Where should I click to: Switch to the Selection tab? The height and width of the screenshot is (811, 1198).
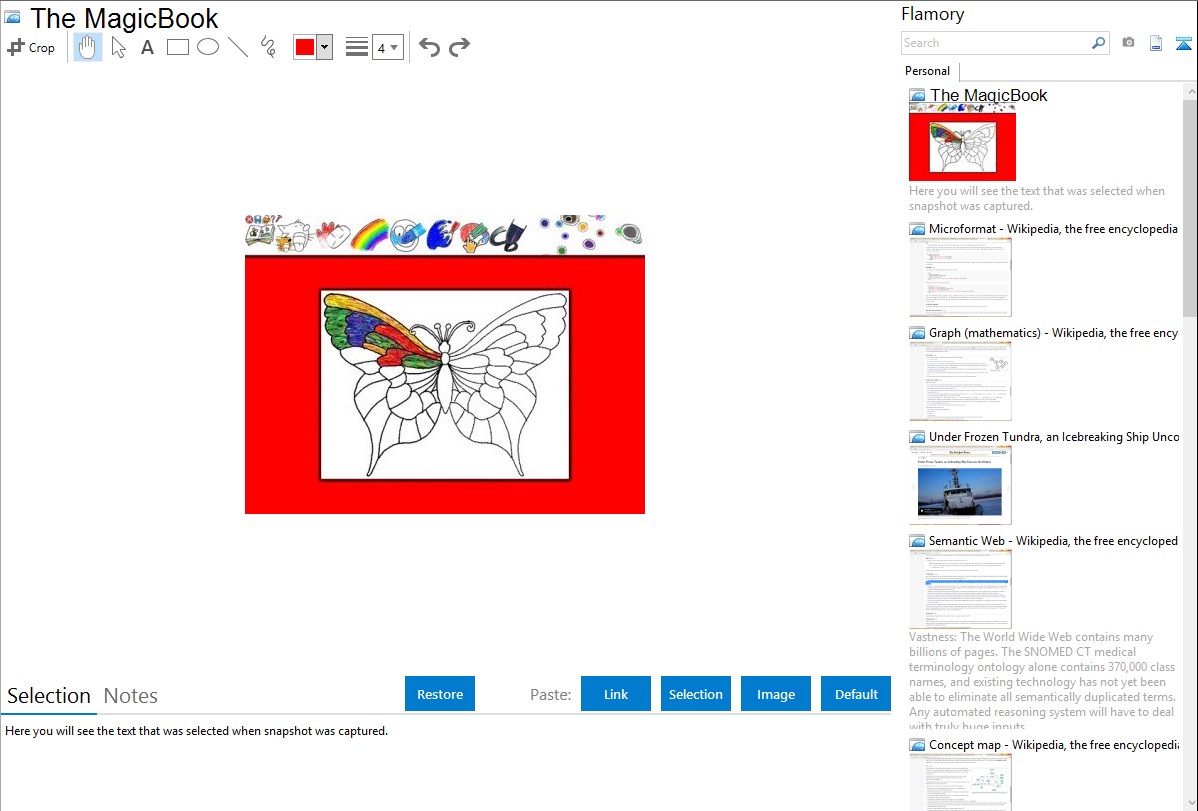coord(49,696)
